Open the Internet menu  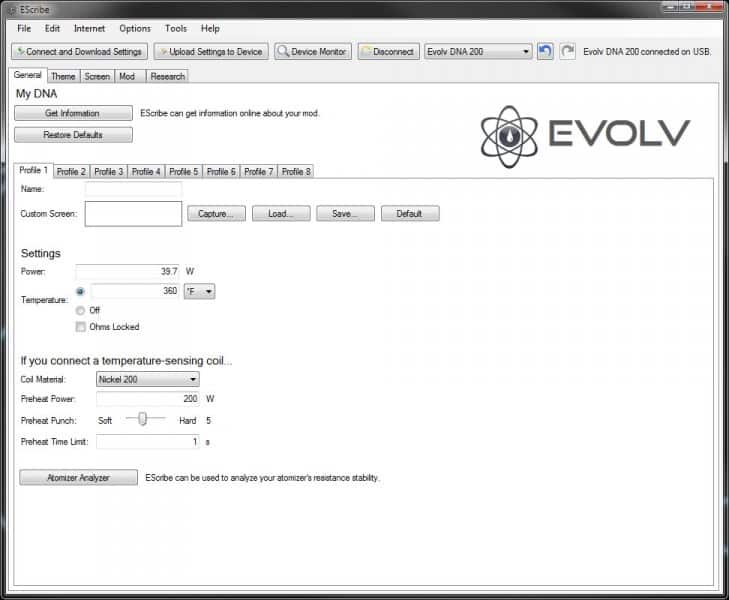point(89,28)
